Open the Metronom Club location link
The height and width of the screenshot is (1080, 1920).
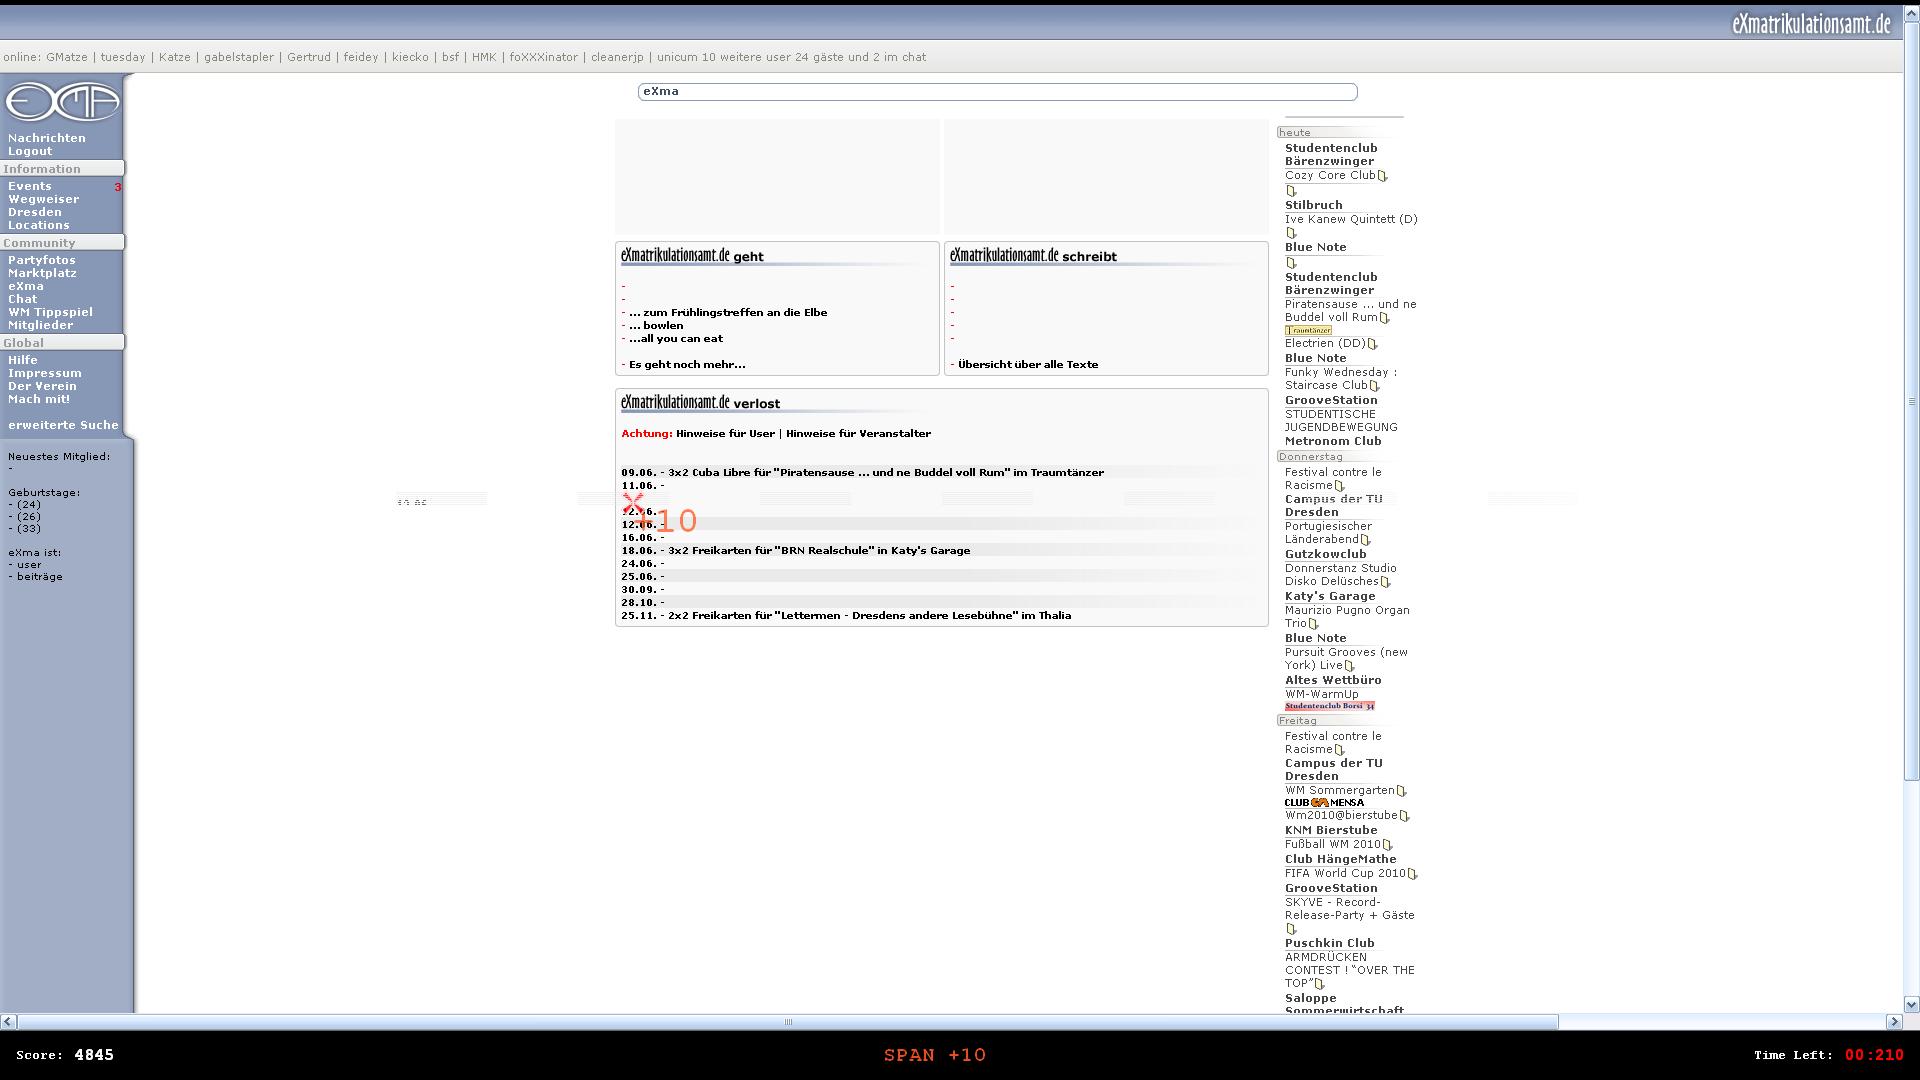(1333, 441)
